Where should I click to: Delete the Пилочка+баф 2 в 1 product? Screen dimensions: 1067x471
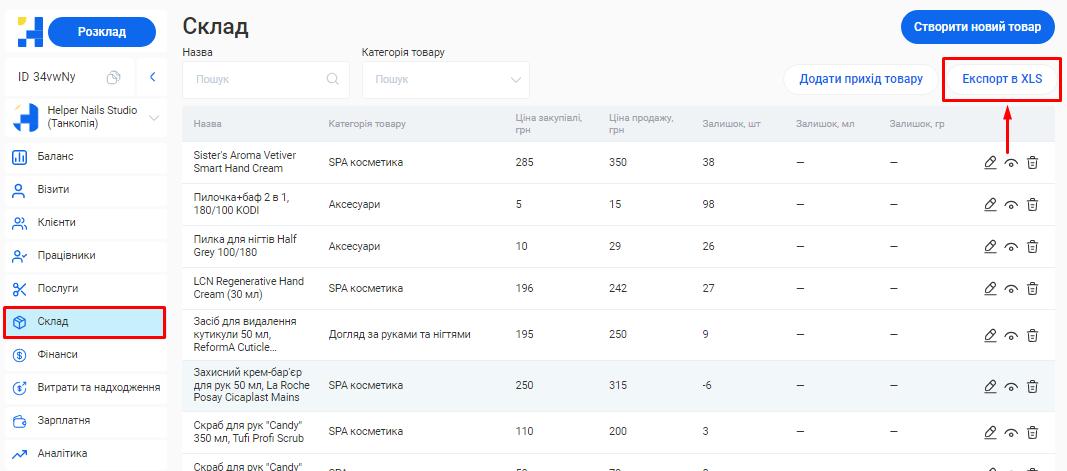tap(1033, 204)
